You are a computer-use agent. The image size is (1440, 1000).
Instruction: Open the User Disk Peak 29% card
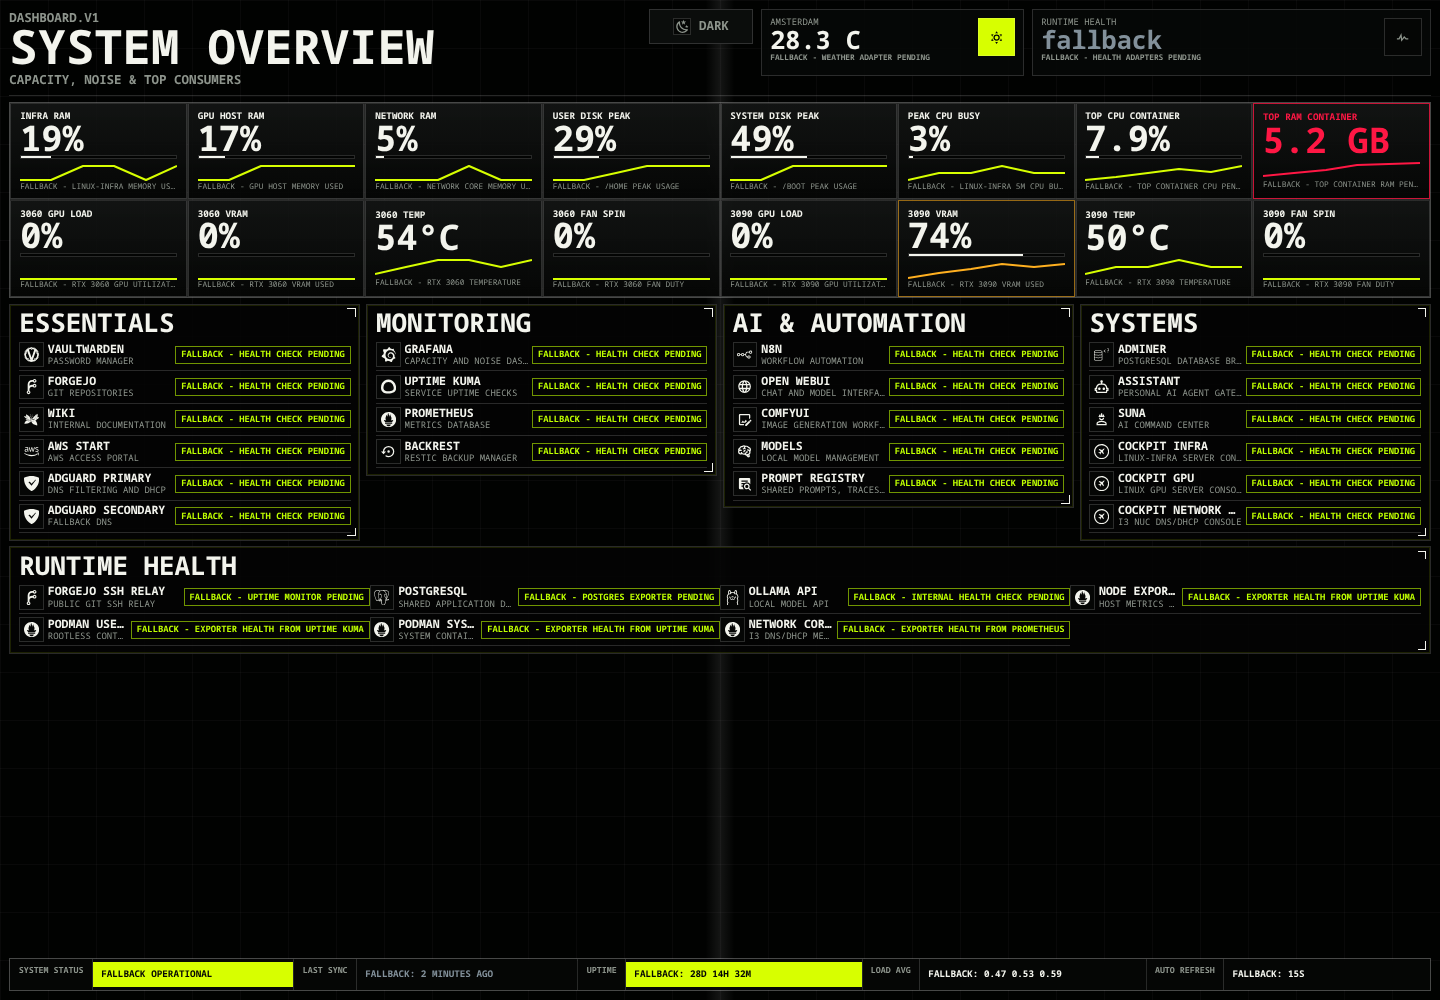coord(631,150)
